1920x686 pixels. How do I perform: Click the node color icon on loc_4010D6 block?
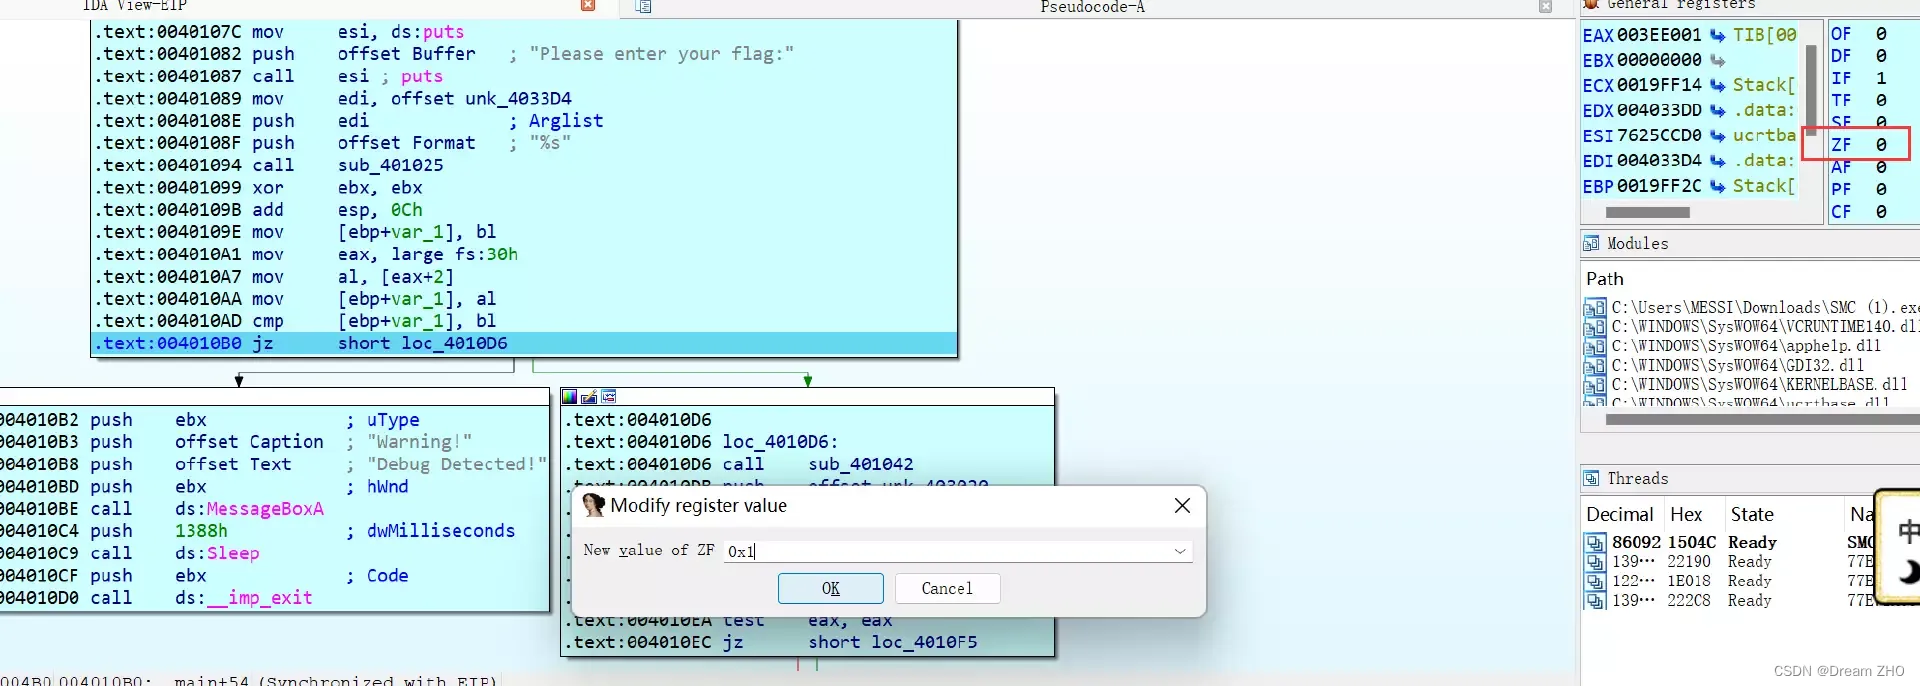pos(570,397)
